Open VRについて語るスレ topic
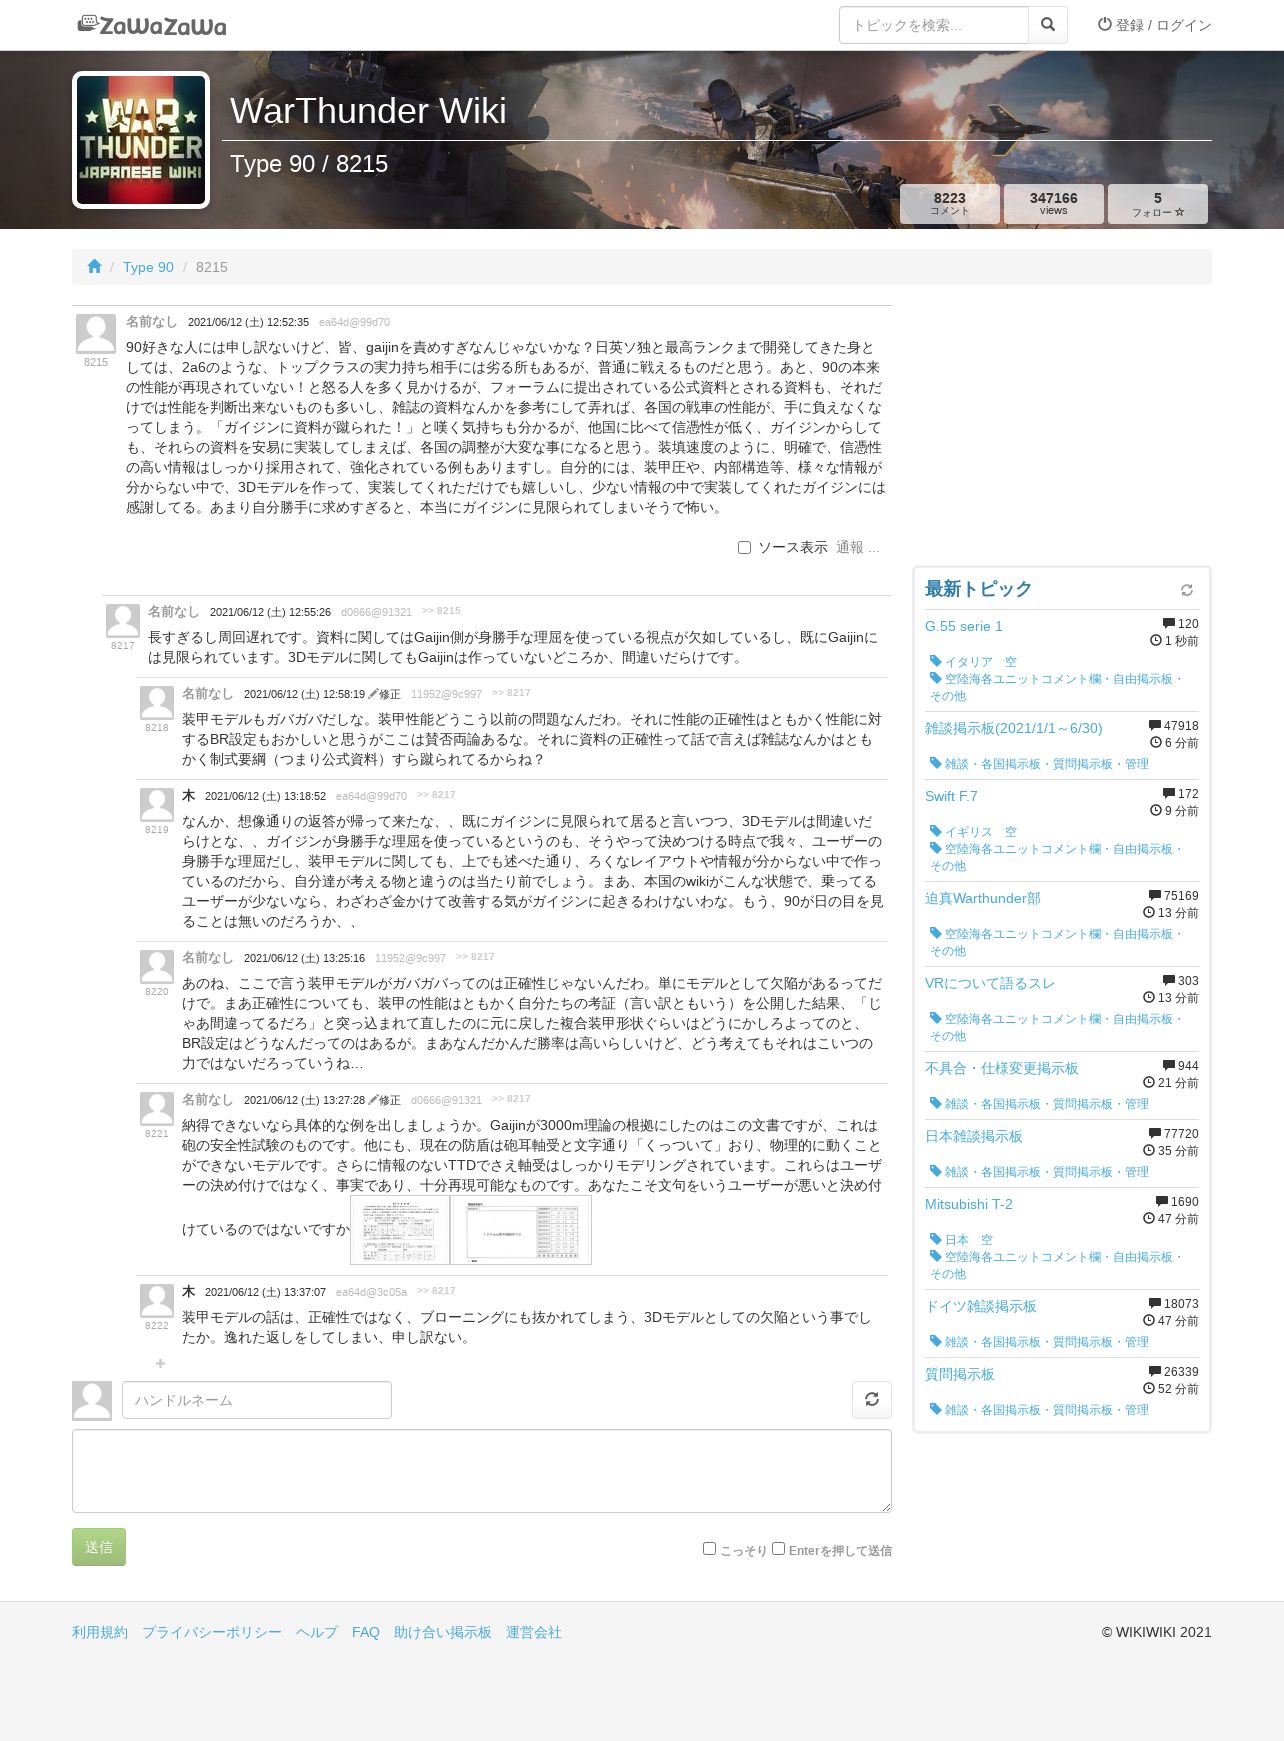The width and height of the screenshot is (1284, 1741). [990, 983]
